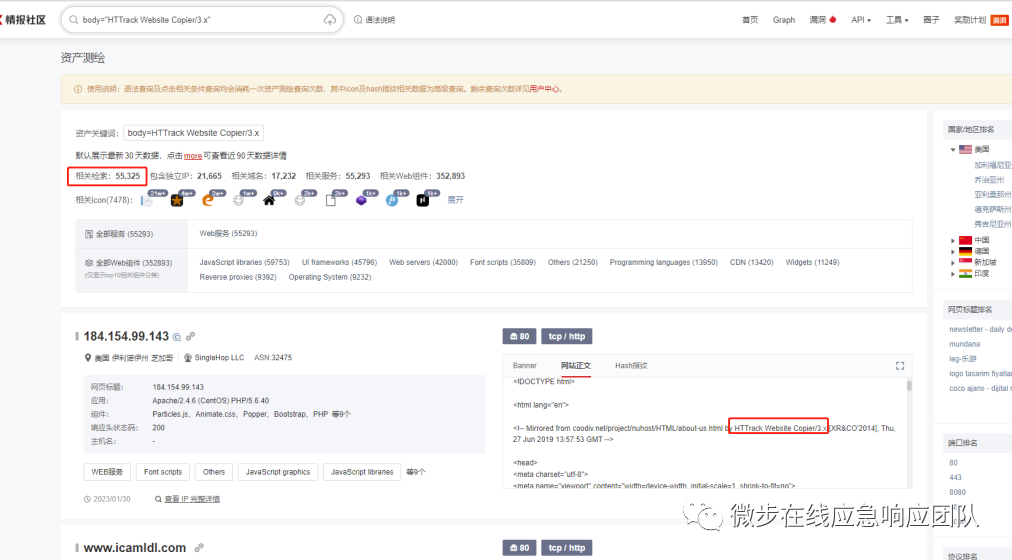
Task: Open the 奖励计划 nav item
Action: (970, 20)
